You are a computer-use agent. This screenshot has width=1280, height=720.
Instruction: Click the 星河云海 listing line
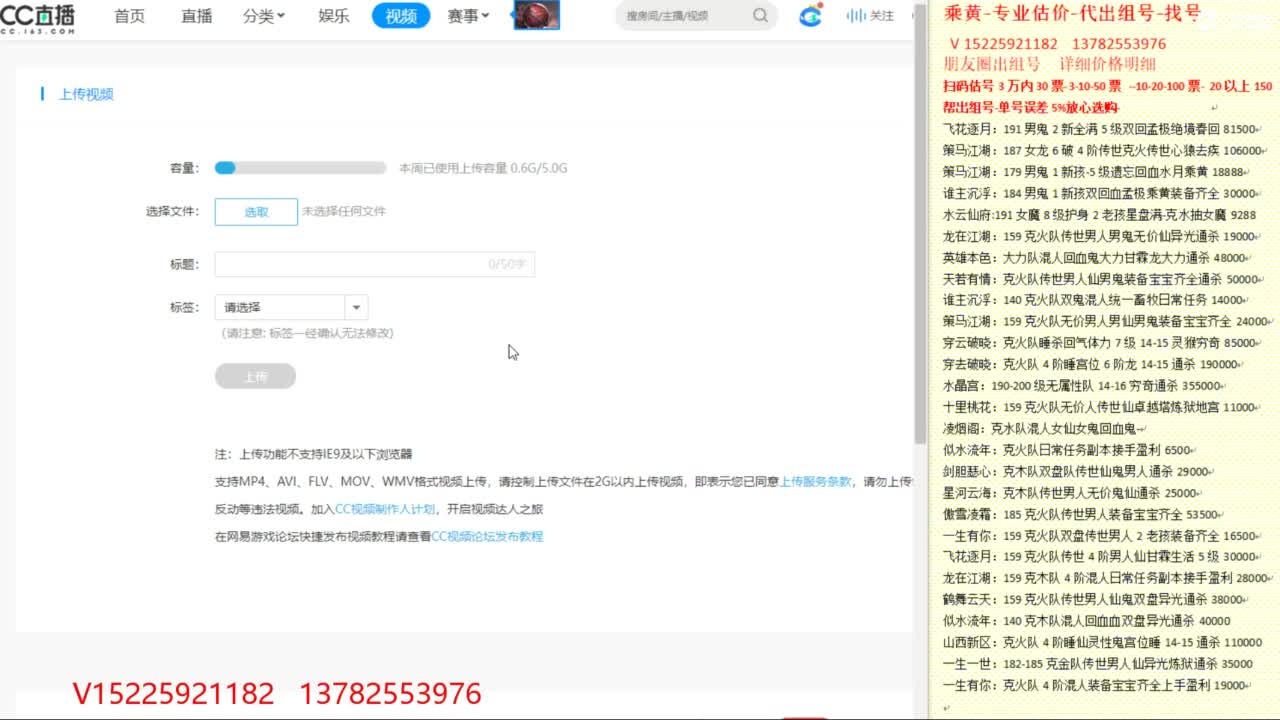click(x=1074, y=492)
